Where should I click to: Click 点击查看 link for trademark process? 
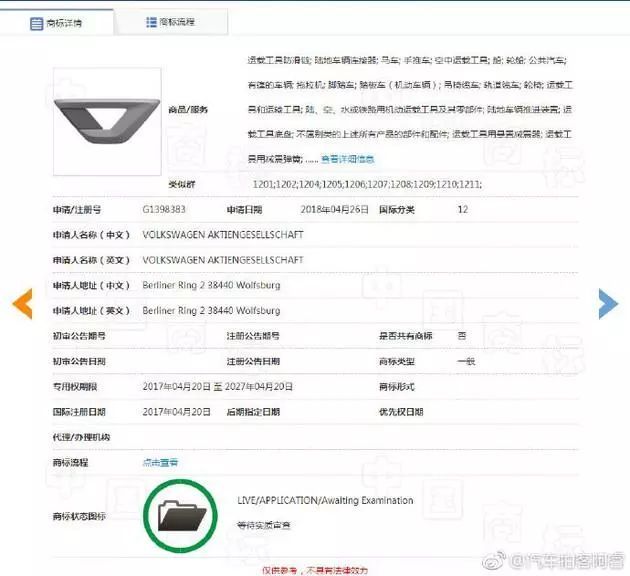pos(160,462)
